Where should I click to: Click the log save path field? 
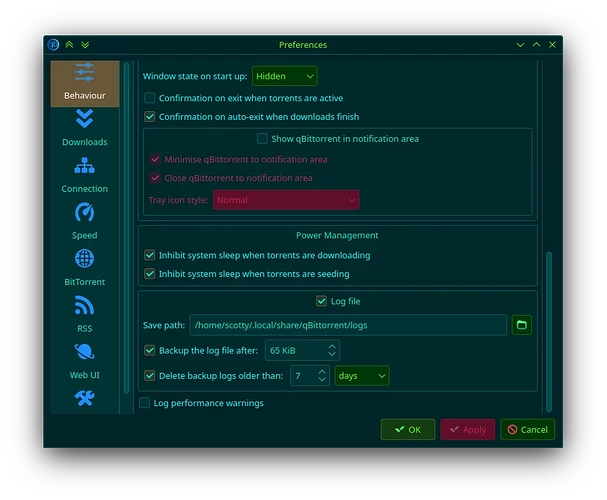click(x=348, y=325)
